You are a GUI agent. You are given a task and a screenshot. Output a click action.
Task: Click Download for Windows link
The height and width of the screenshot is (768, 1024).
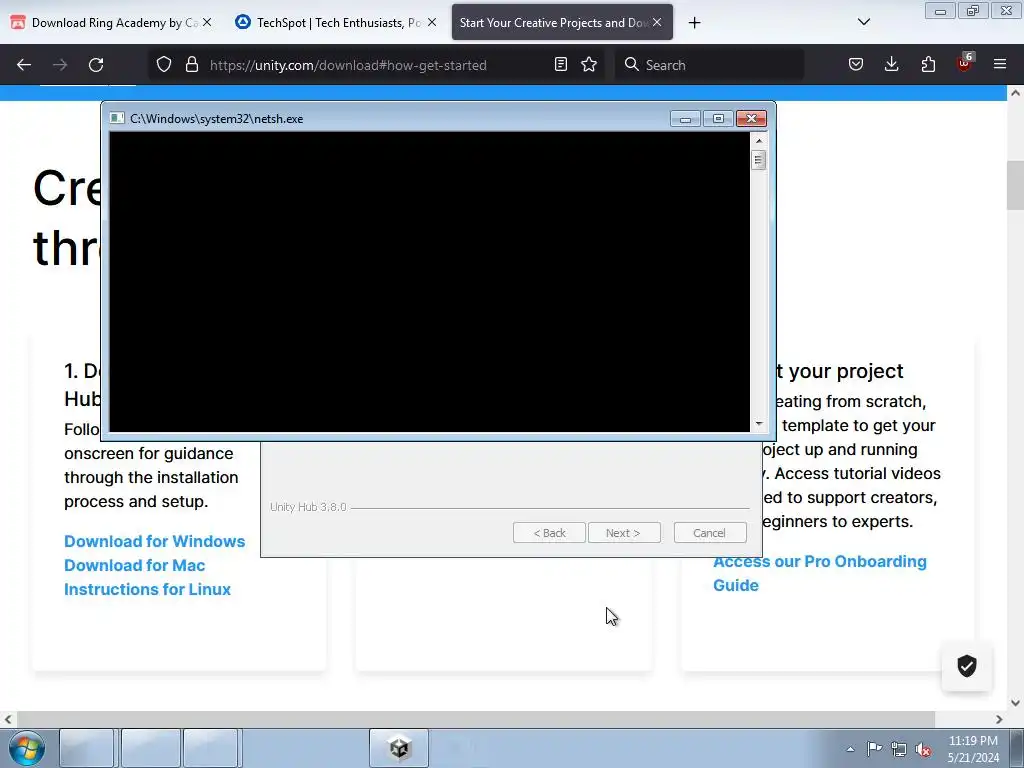point(155,541)
